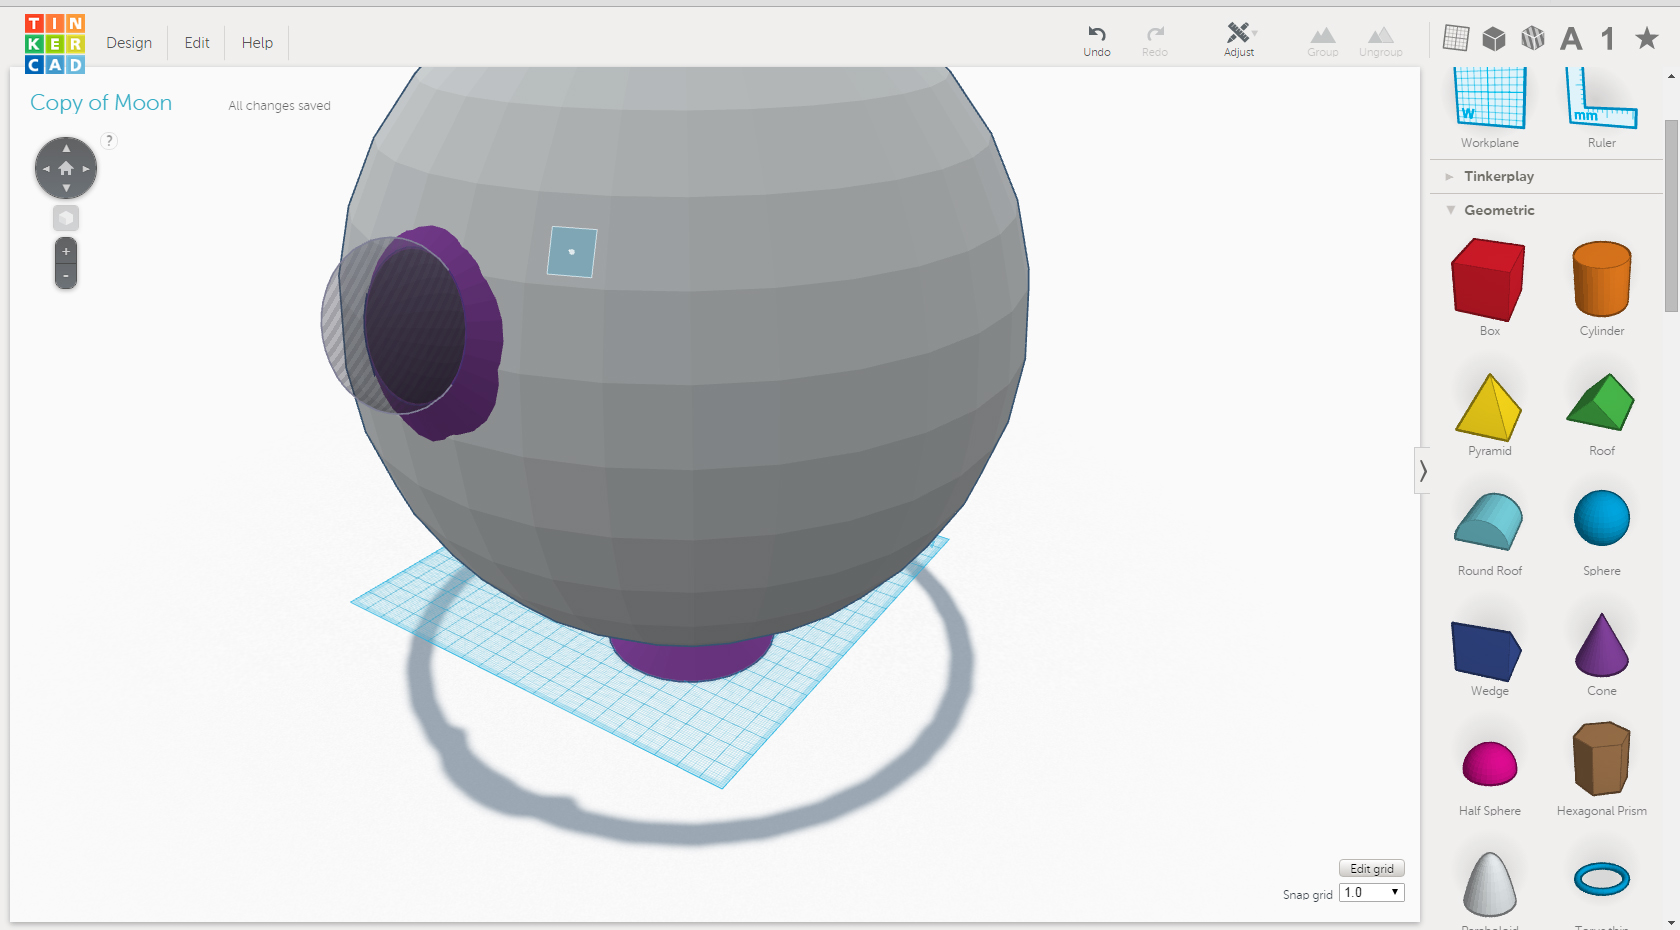Screen dimensions: 1680x930
Task: Select the translucent hole cylinder
Action: click(x=392, y=325)
